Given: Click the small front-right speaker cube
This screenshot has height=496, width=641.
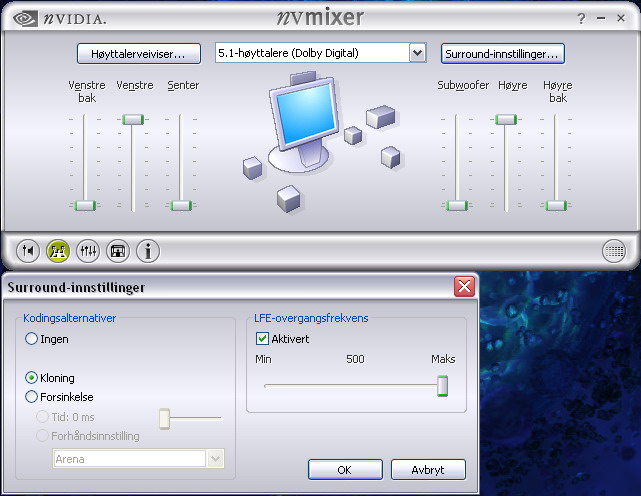Looking at the screenshot, I should click(353, 135).
